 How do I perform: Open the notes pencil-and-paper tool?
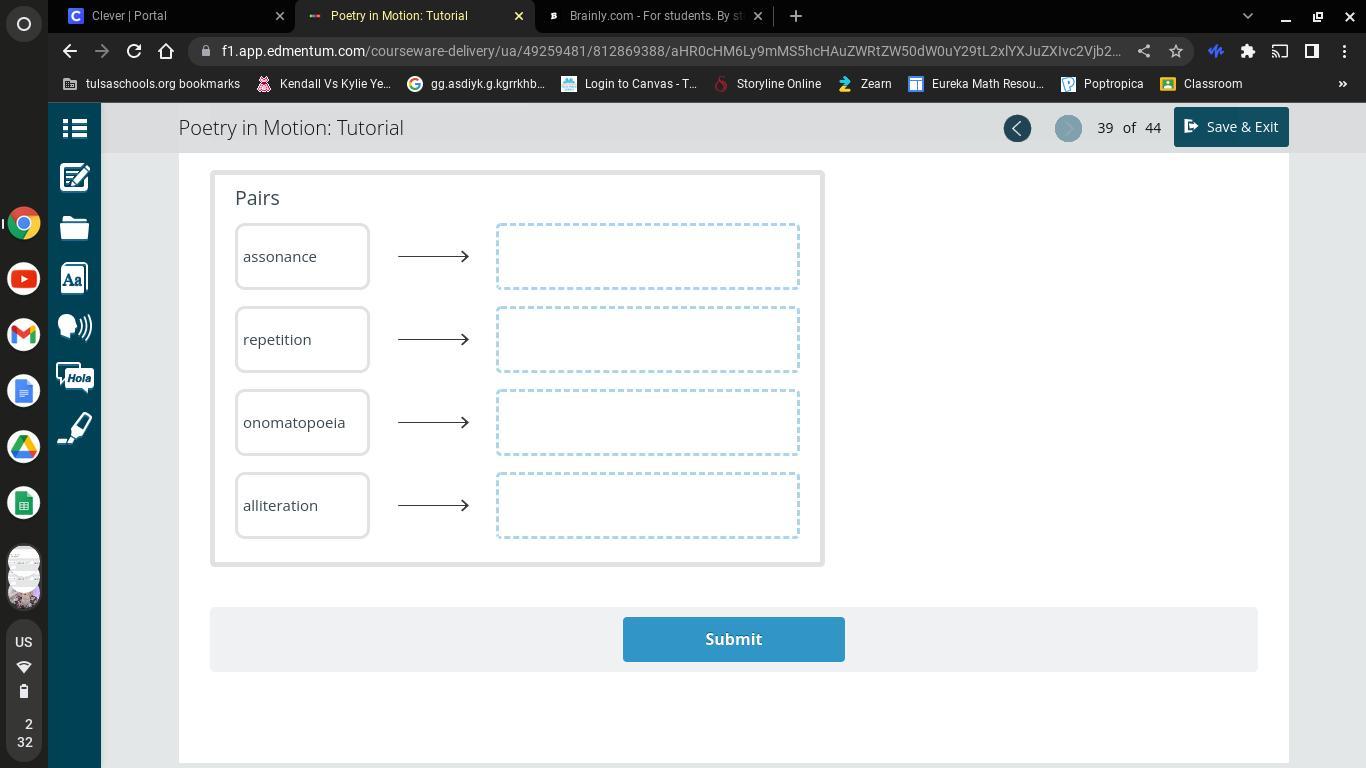75,178
